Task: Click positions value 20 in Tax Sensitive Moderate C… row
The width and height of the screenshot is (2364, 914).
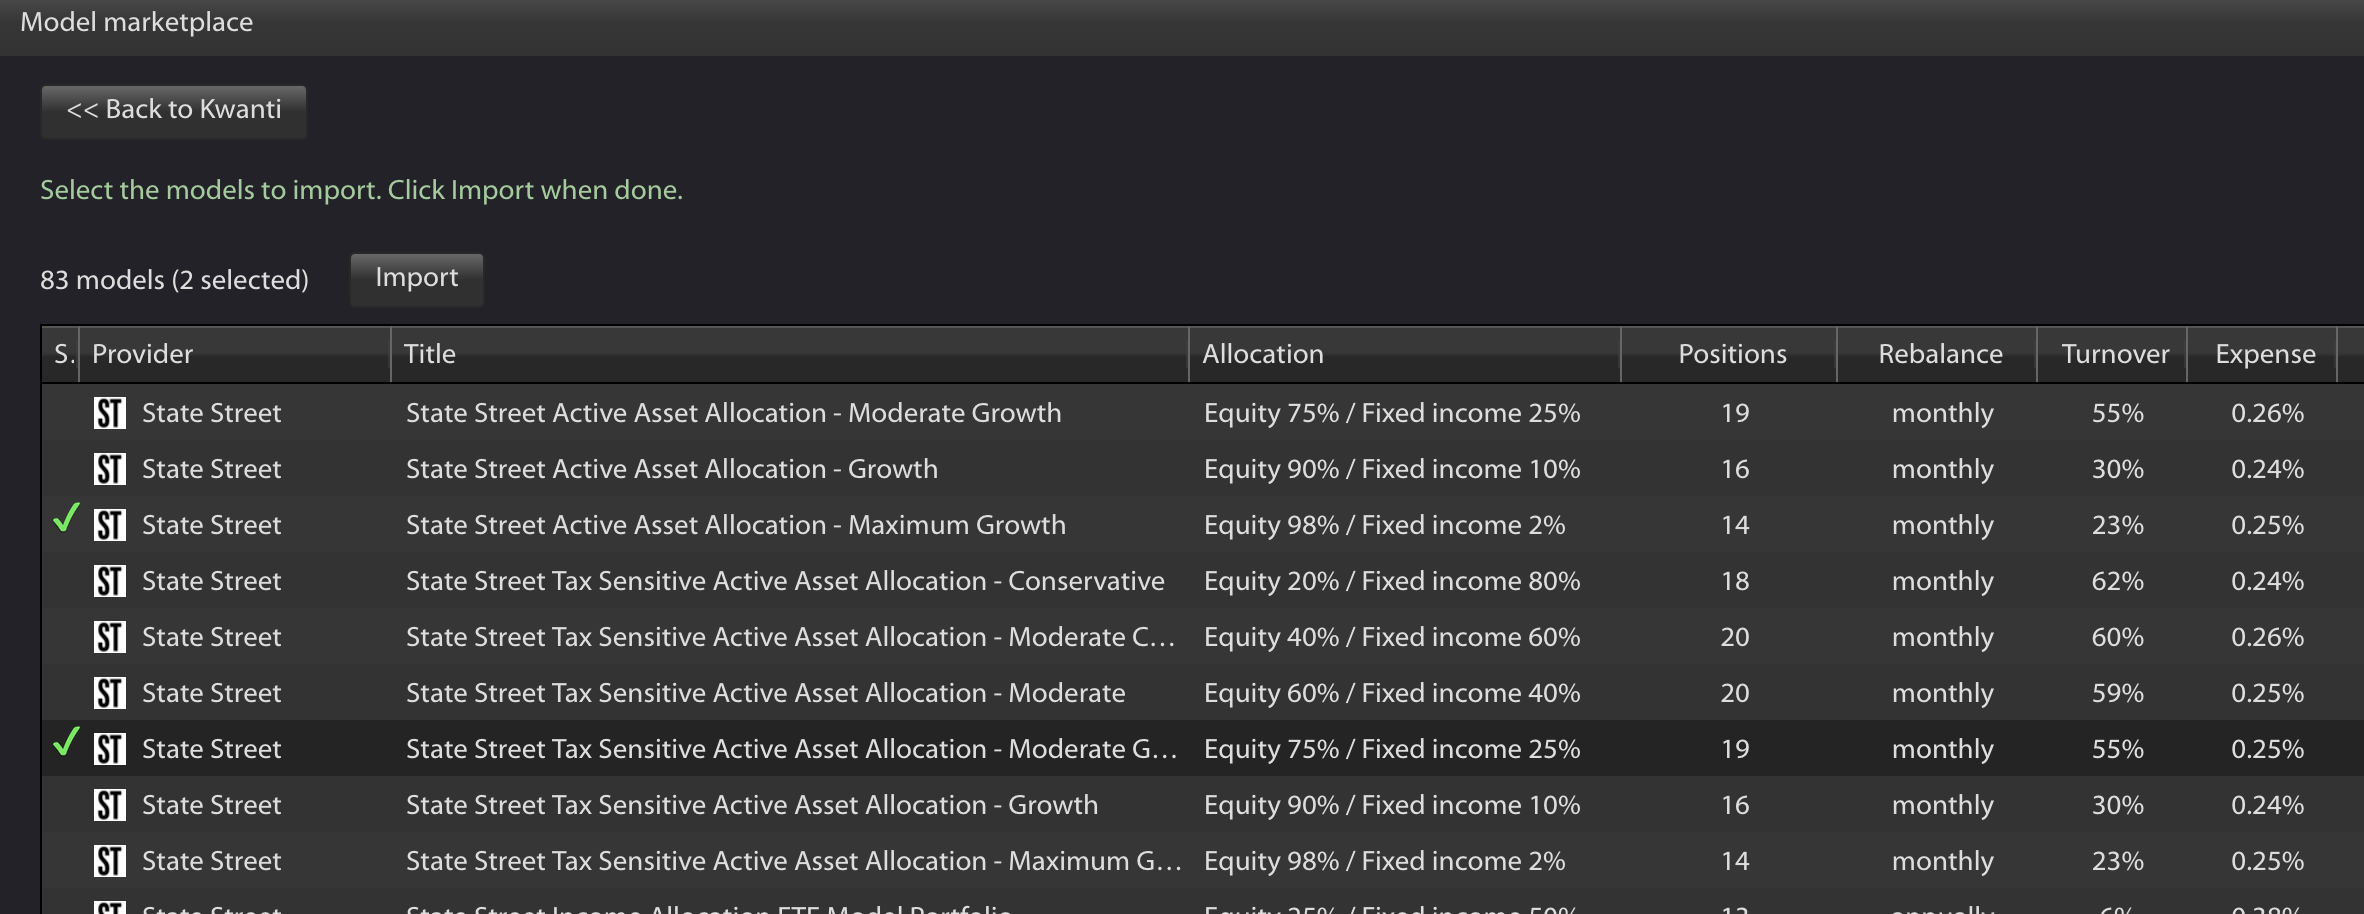Action: pos(1735,637)
